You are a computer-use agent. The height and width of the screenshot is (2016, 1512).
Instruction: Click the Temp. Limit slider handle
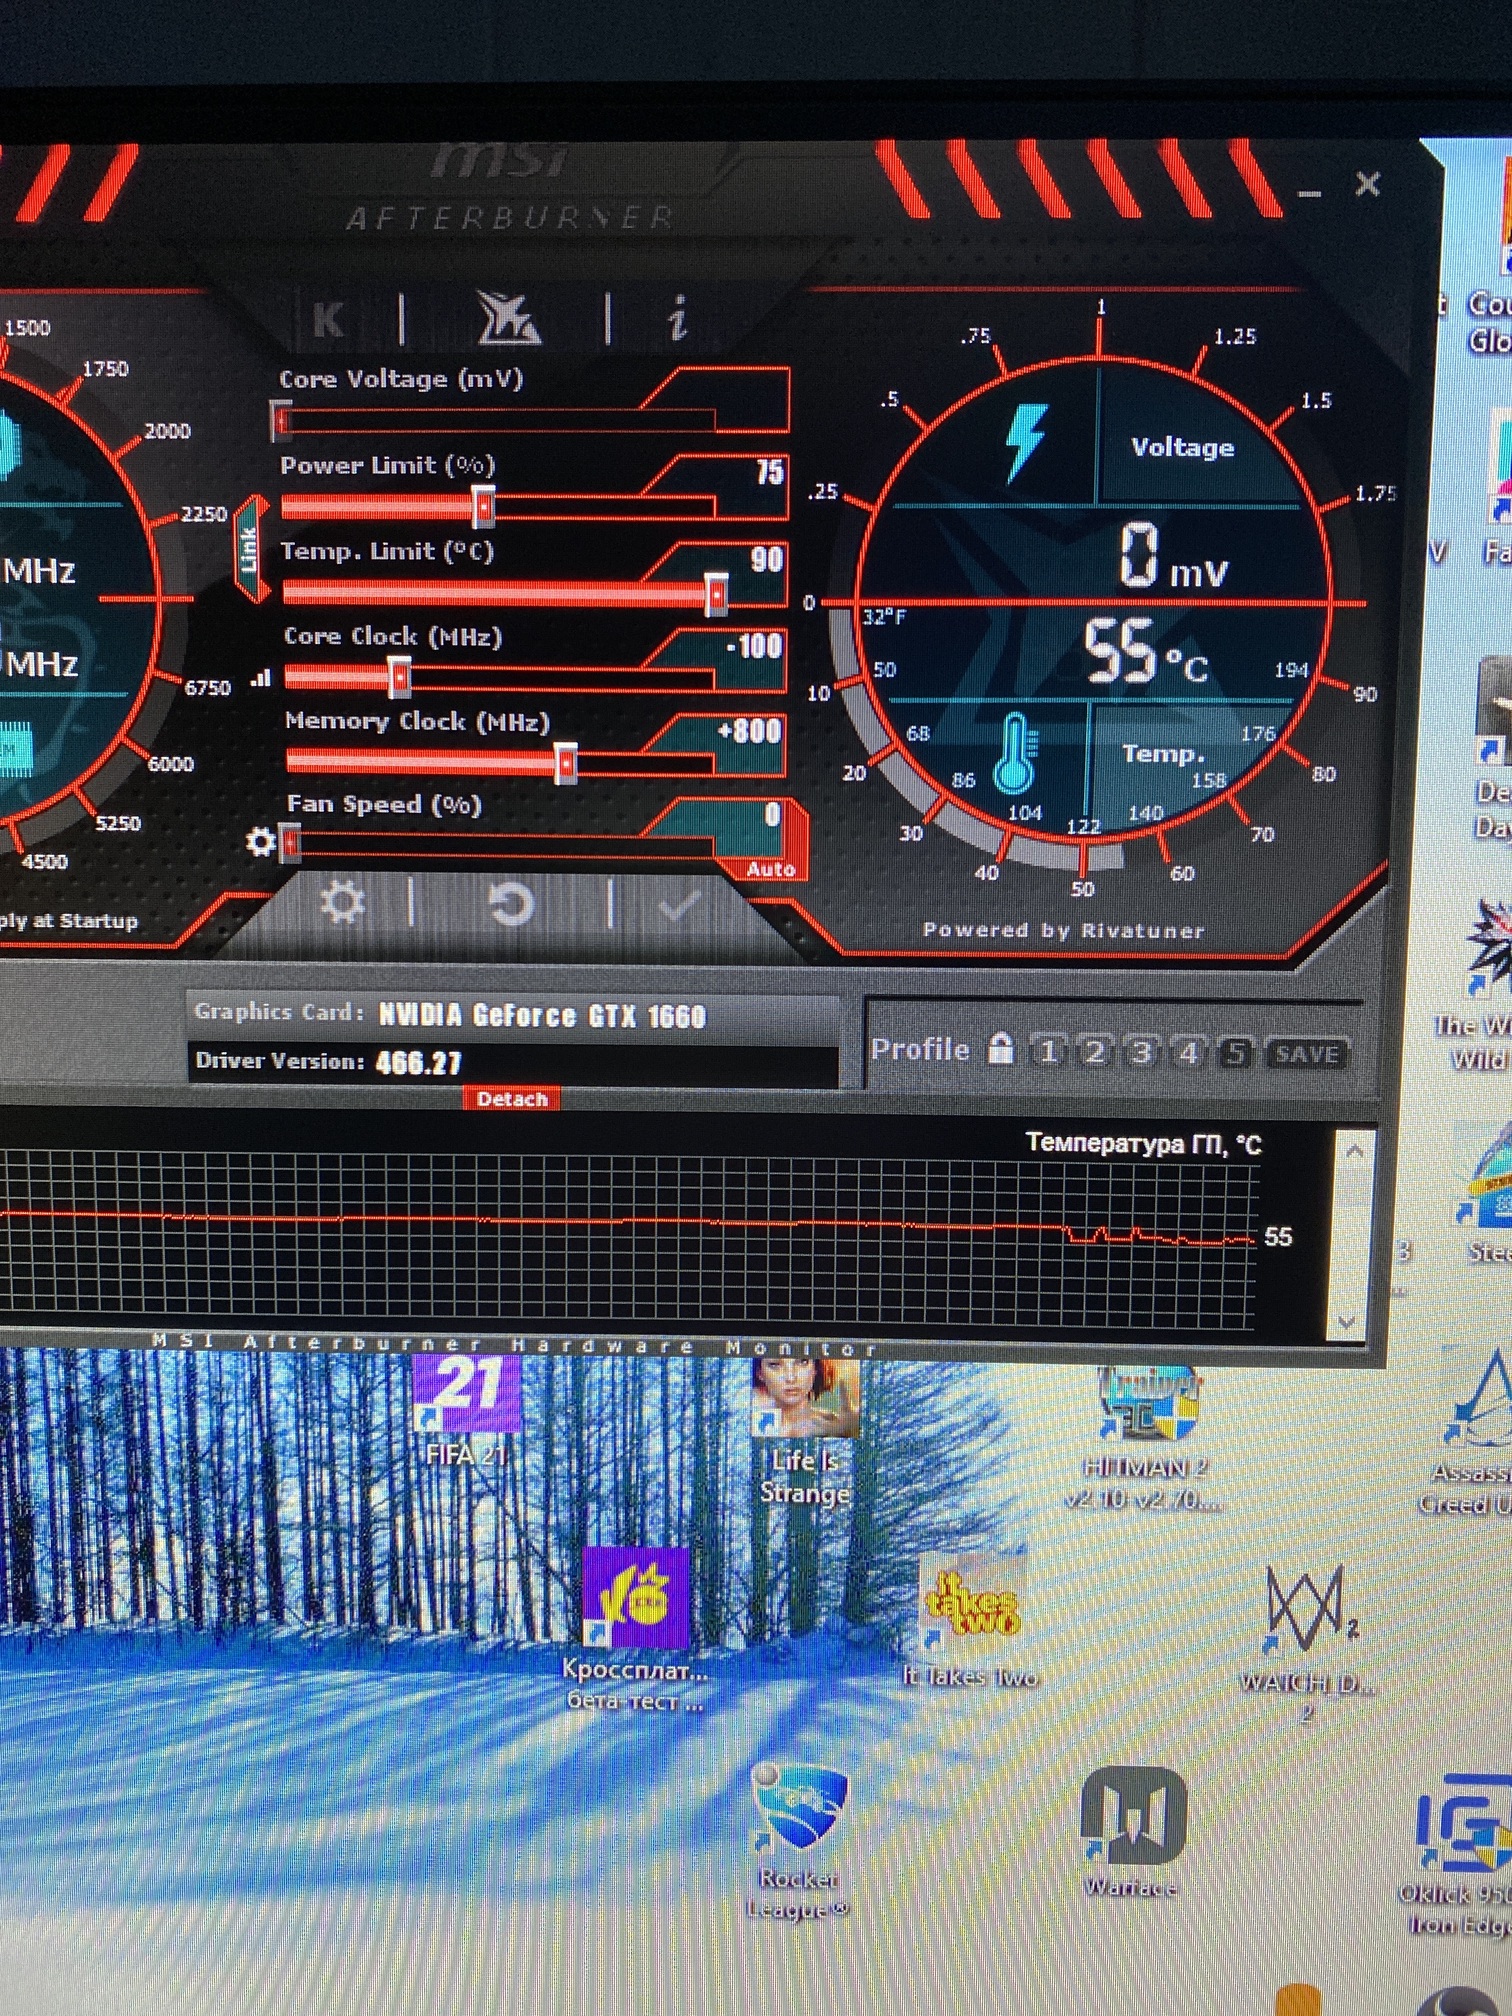click(x=716, y=594)
